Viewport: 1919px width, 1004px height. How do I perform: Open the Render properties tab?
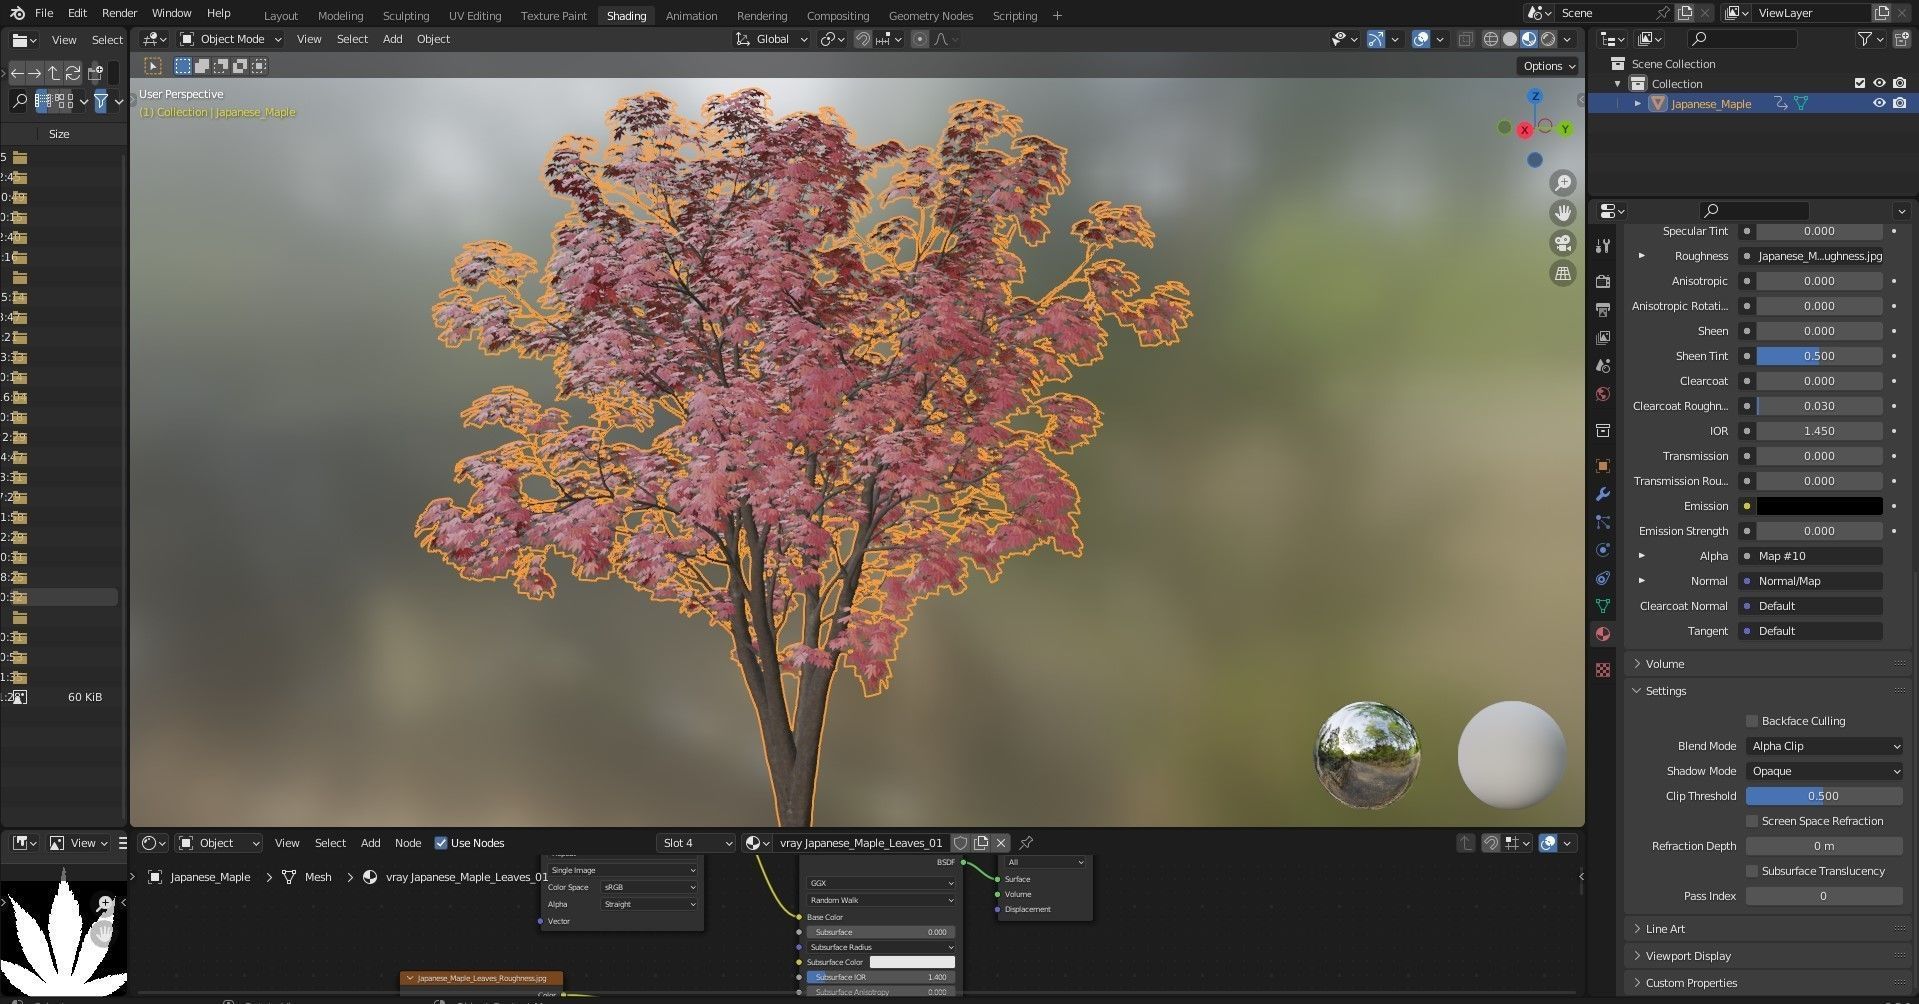pos(1603,281)
